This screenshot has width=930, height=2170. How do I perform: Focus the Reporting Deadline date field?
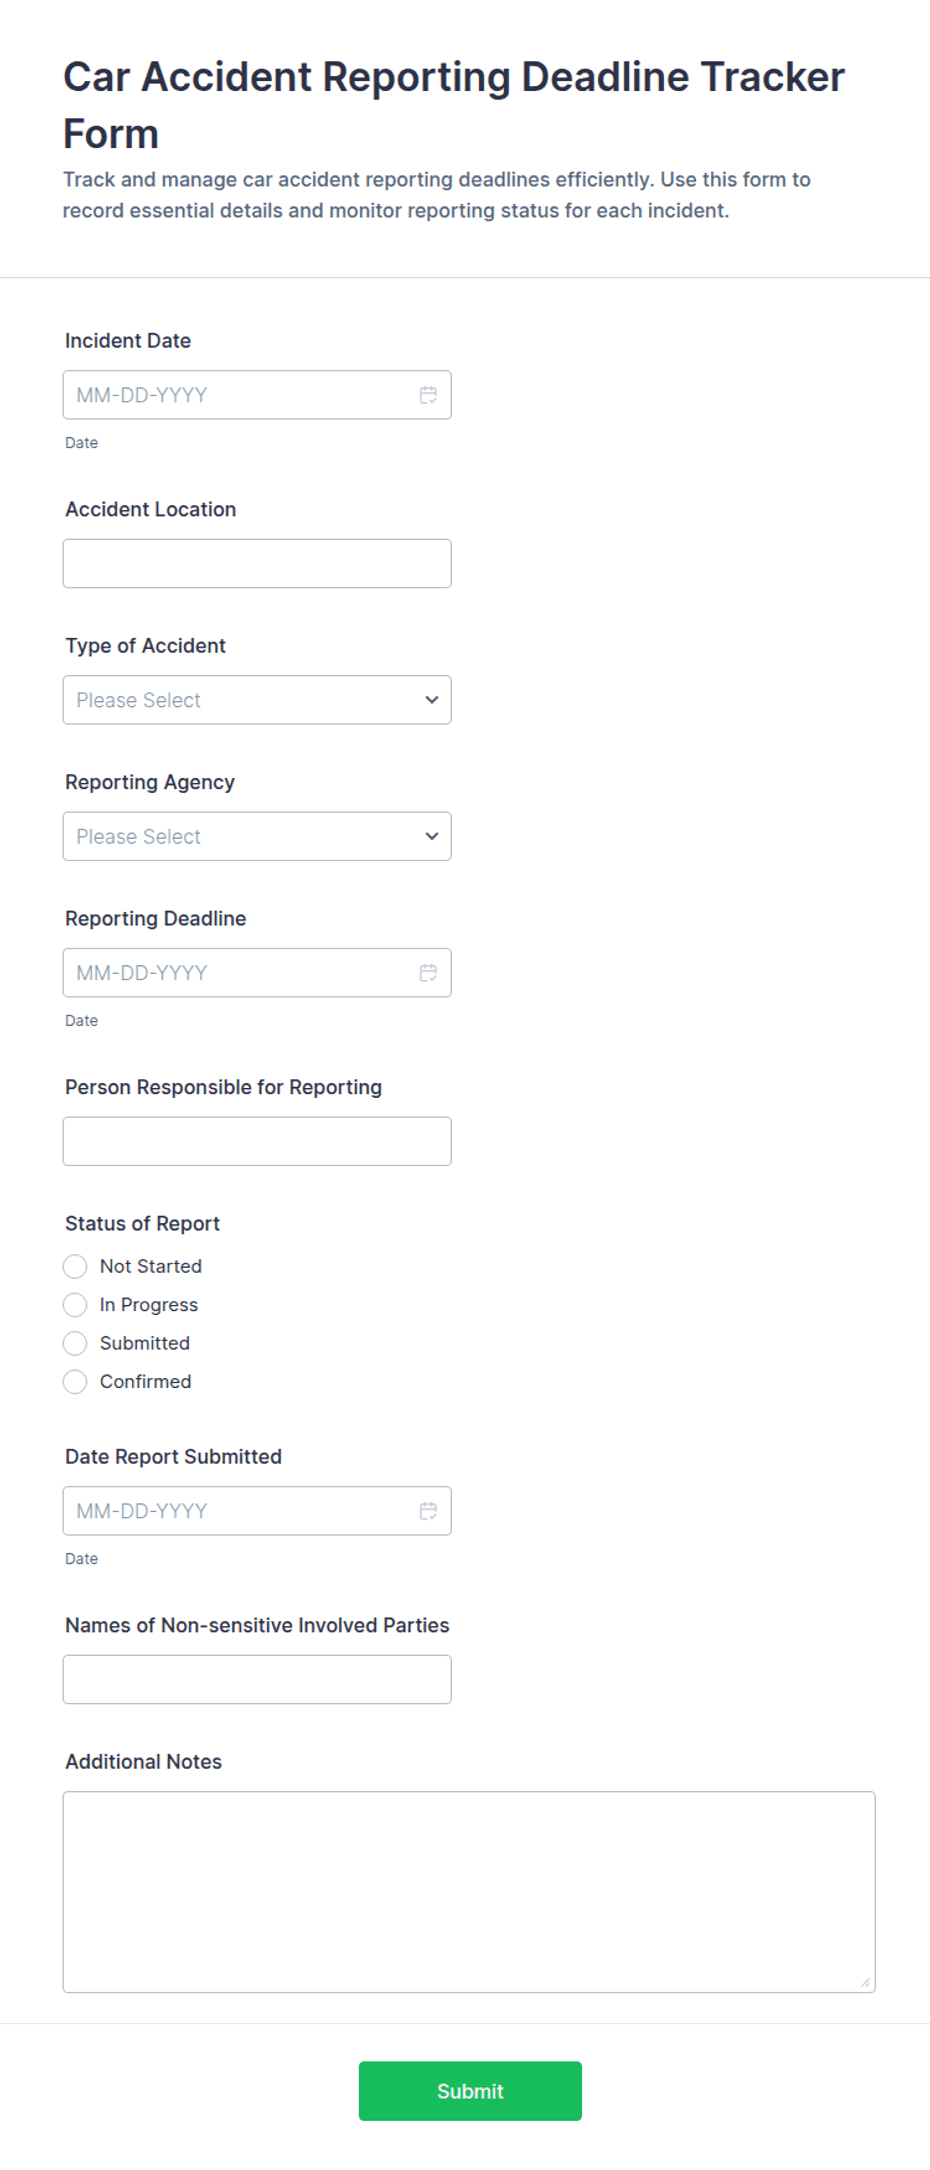click(257, 973)
